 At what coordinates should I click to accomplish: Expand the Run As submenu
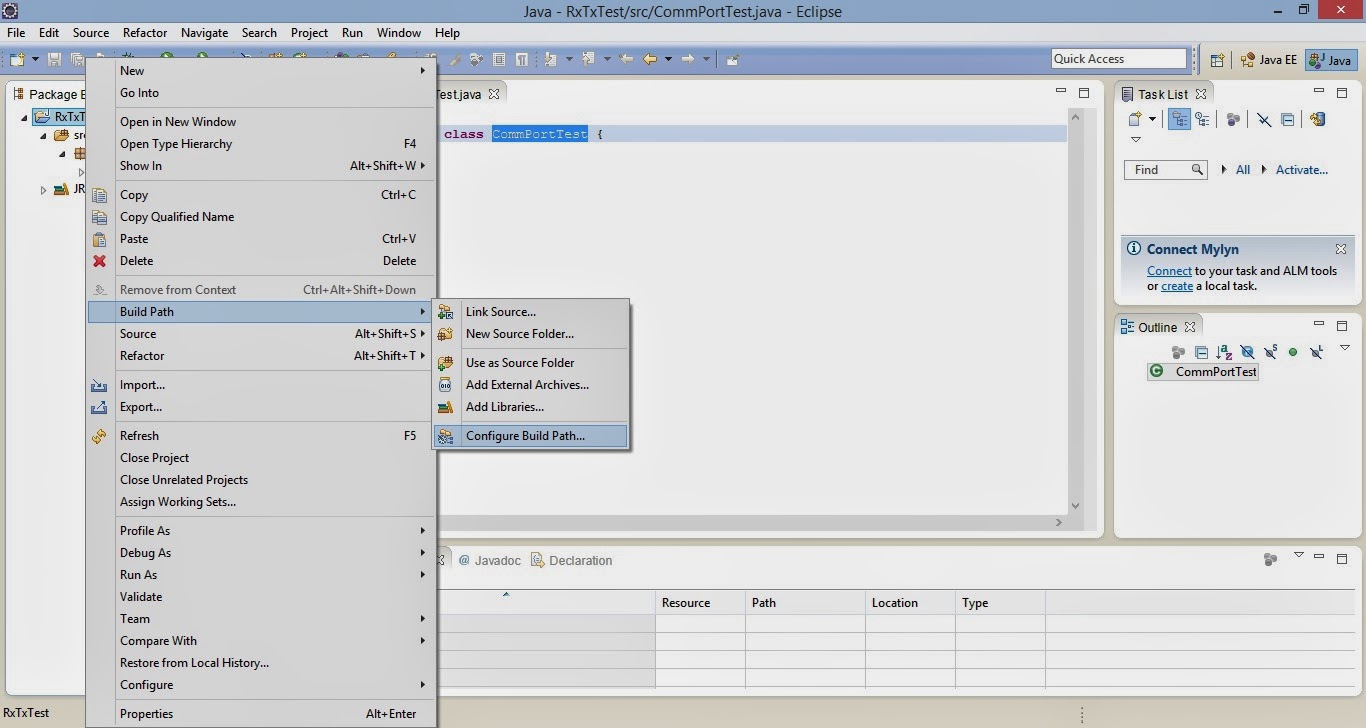pyautogui.click(x=261, y=575)
